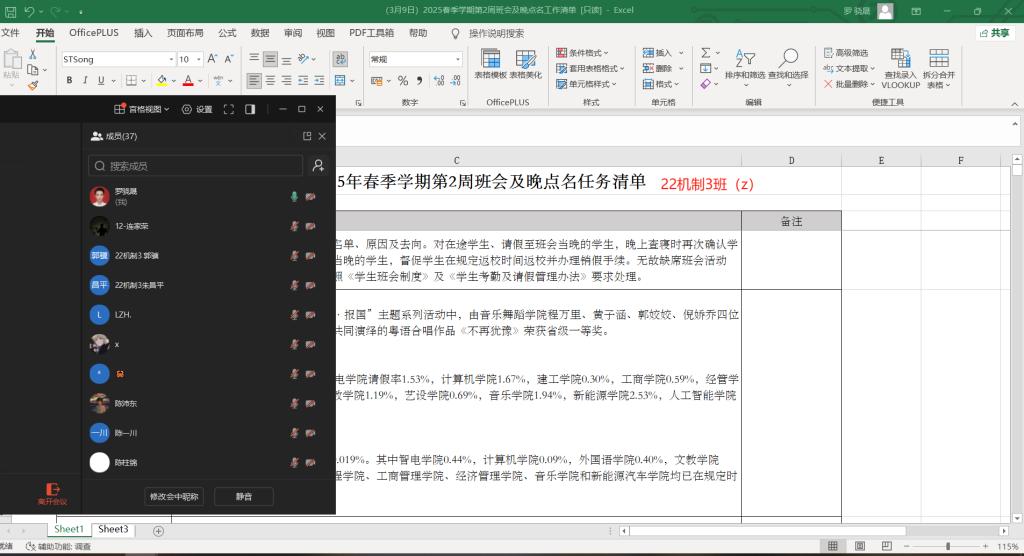Open the 页面布局 ribbon tab
Image resolution: width=1024 pixels, height=556 pixels.
184,33
